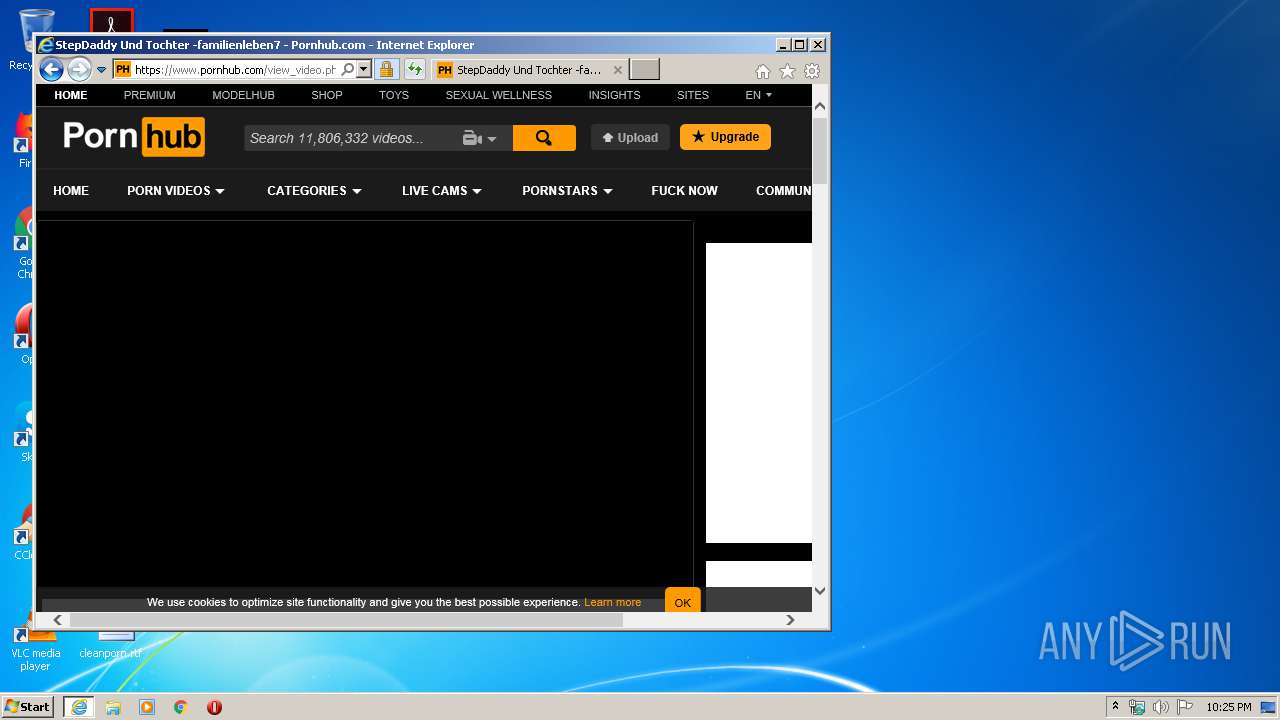Screen dimensions: 1280x720
Task: Click the video search input field
Action: [x=352, y=138]
